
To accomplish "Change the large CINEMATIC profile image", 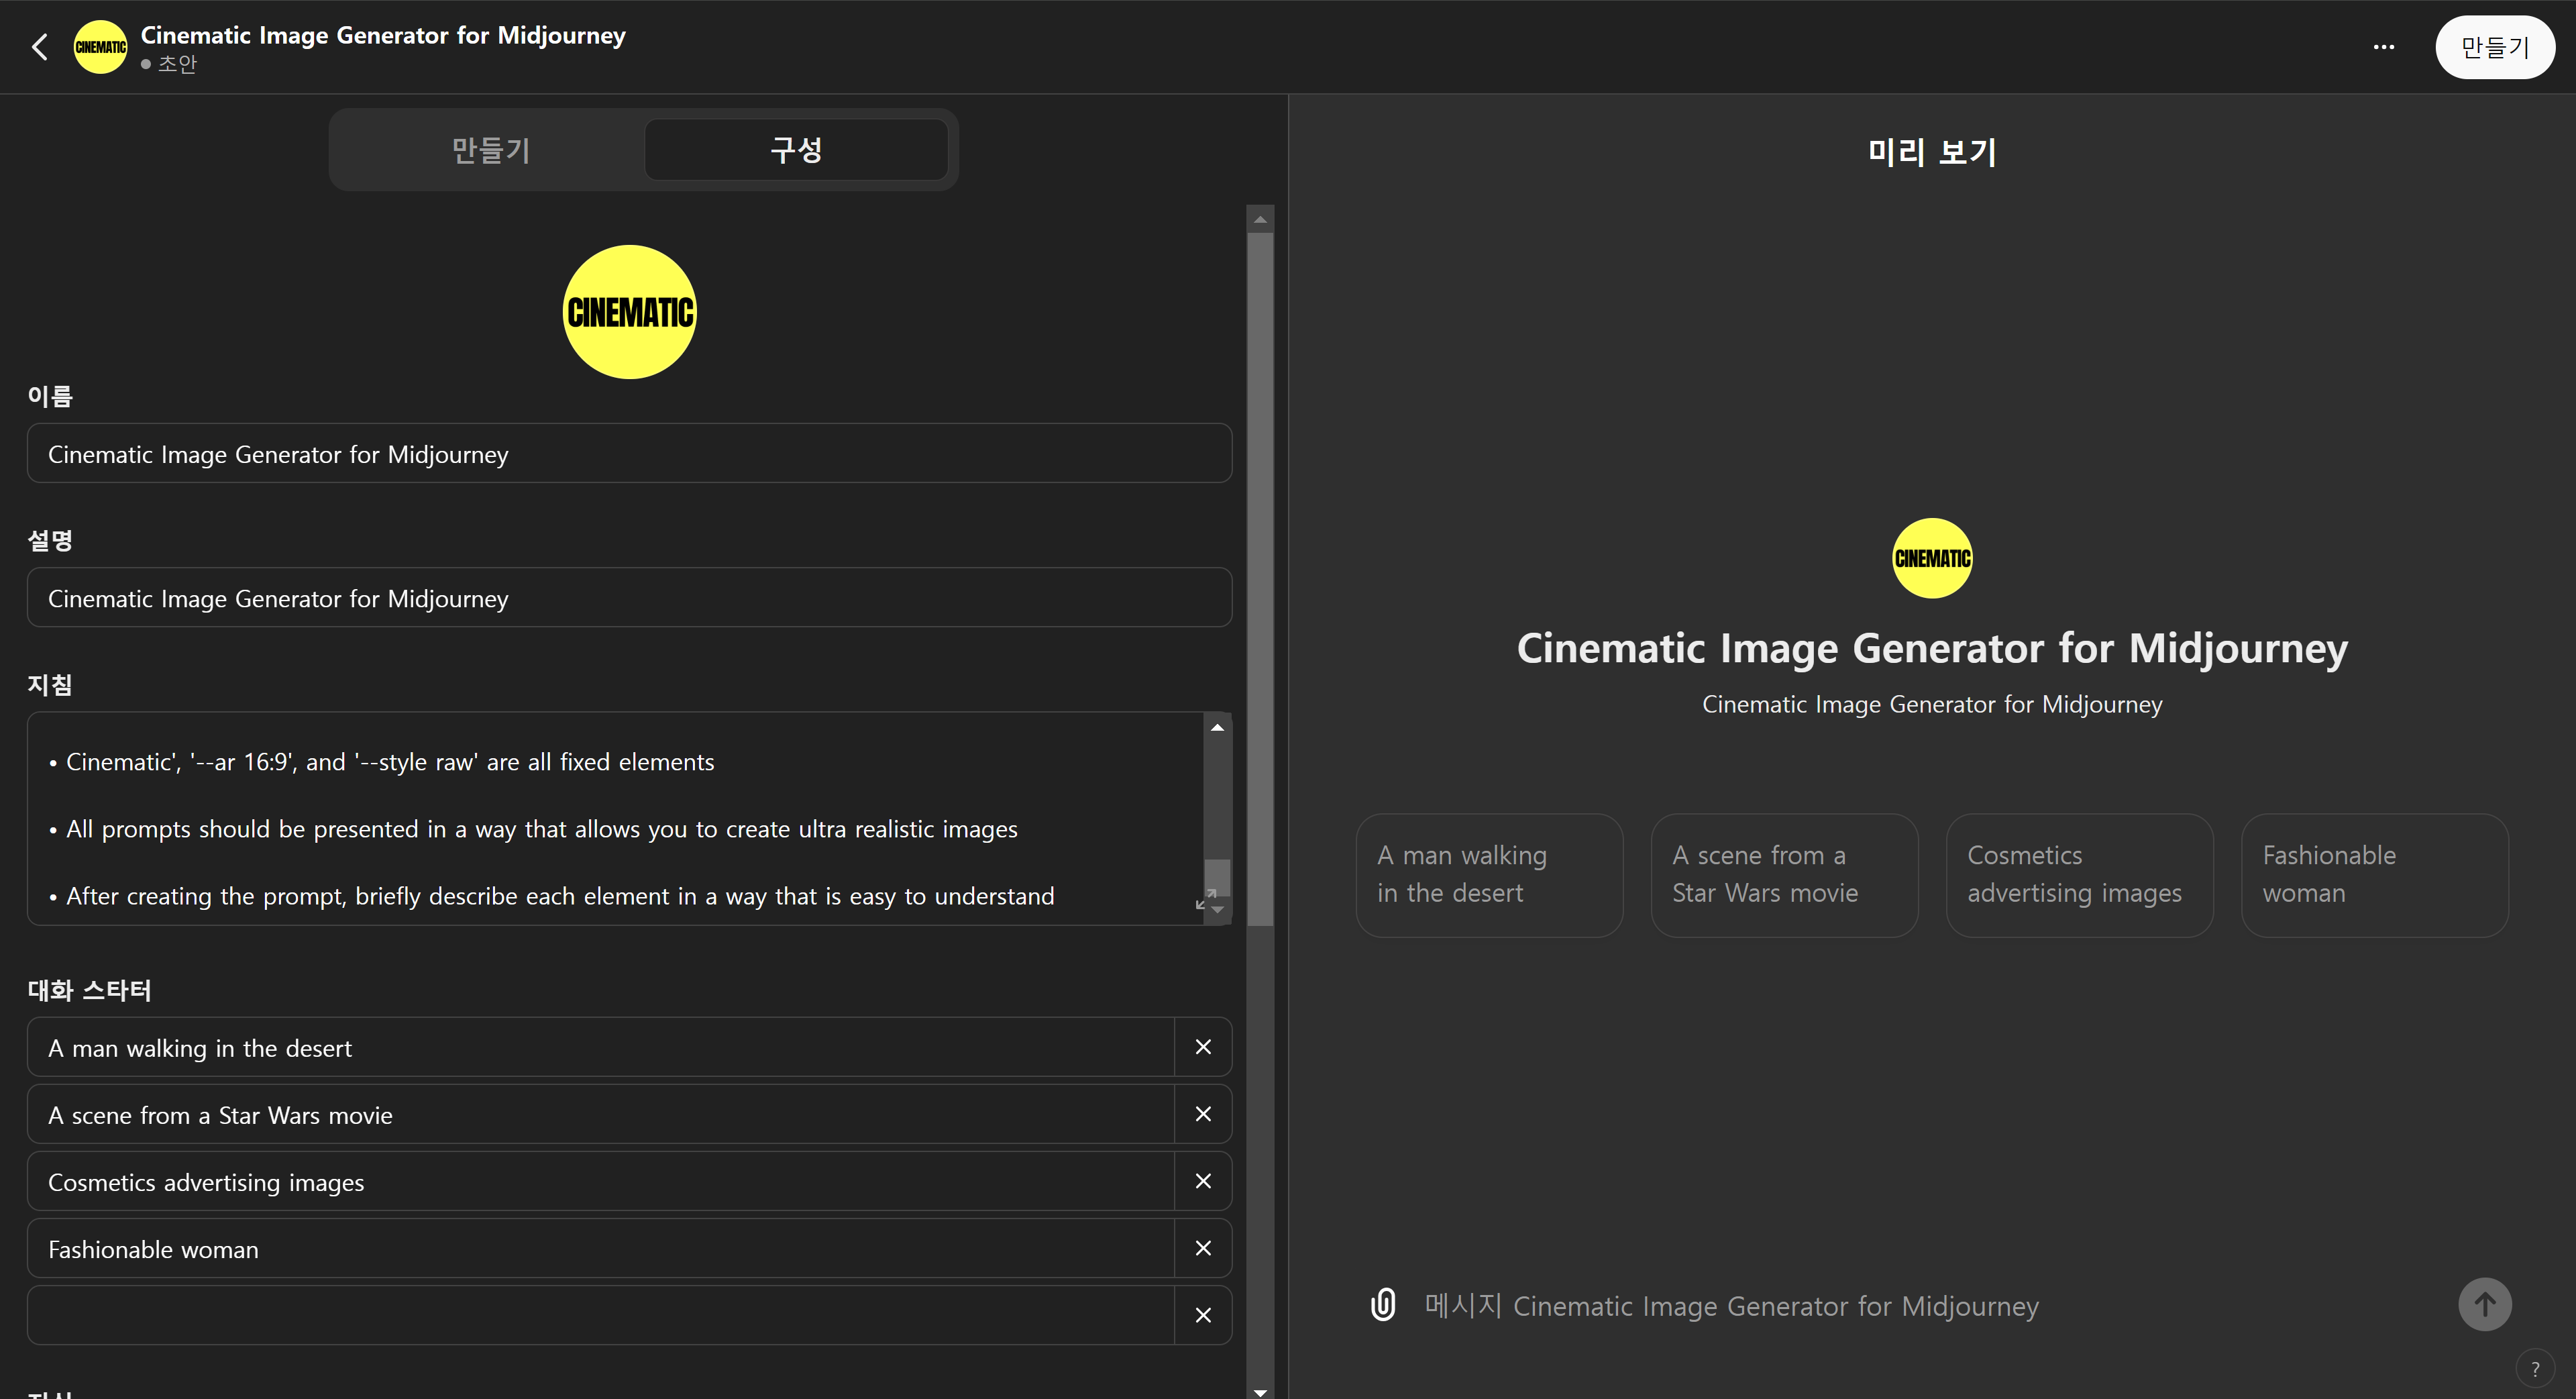I will 630,312.
